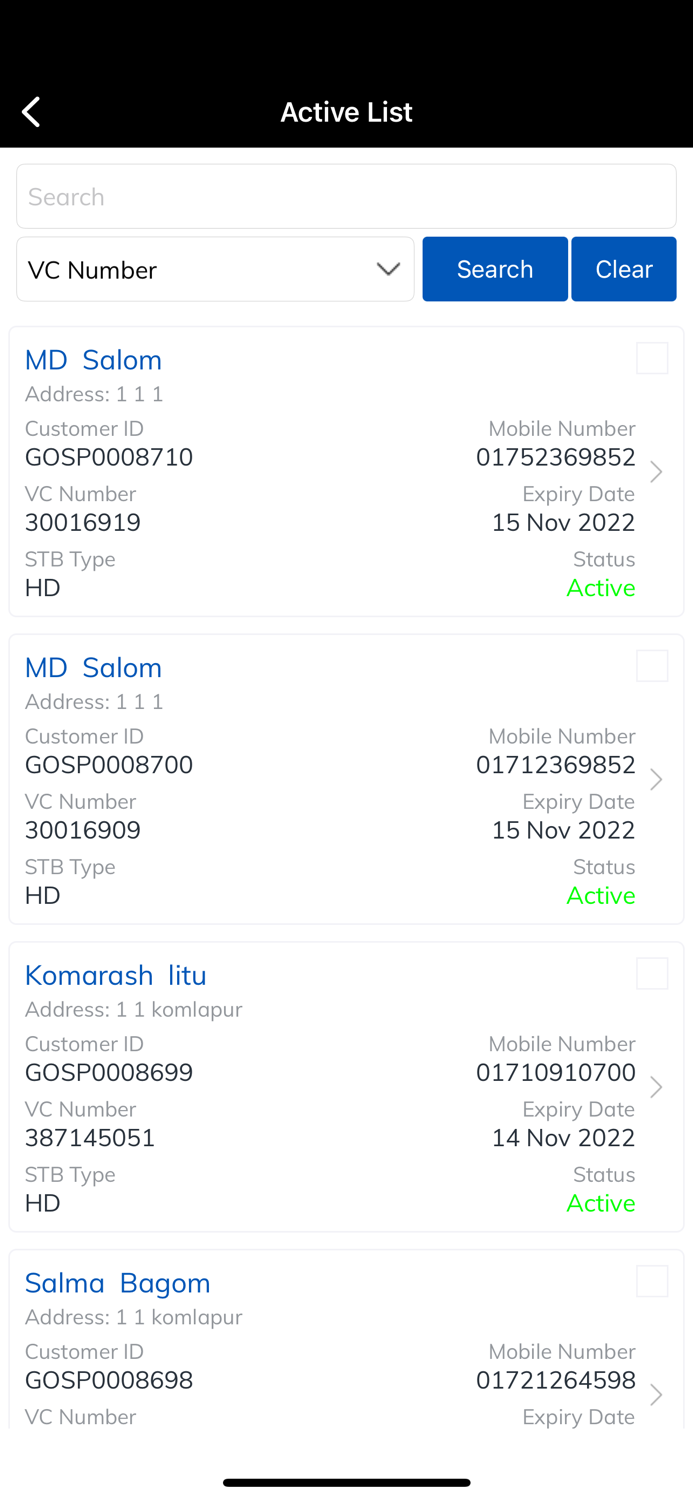The height and width of the screenshot is (1500, 693).
Task: Enable the Salma Bagom checkbox
Action: click(652, 1281)
